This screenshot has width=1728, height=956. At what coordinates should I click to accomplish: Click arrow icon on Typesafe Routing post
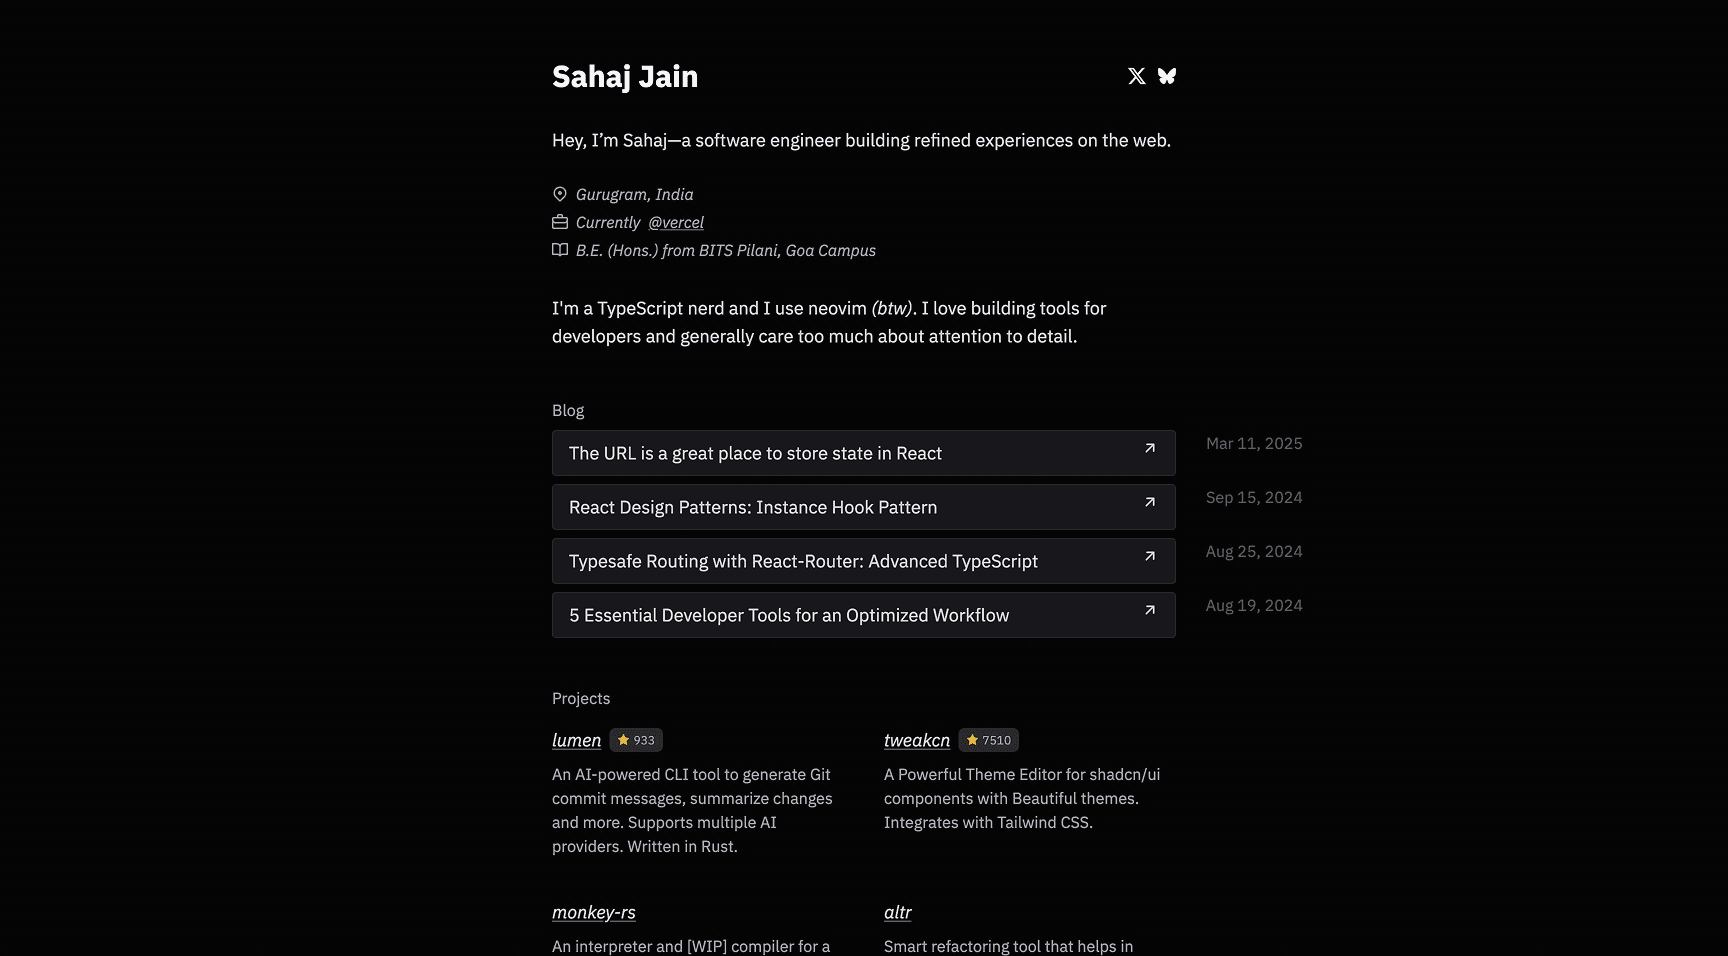[x=1150, y=556]
